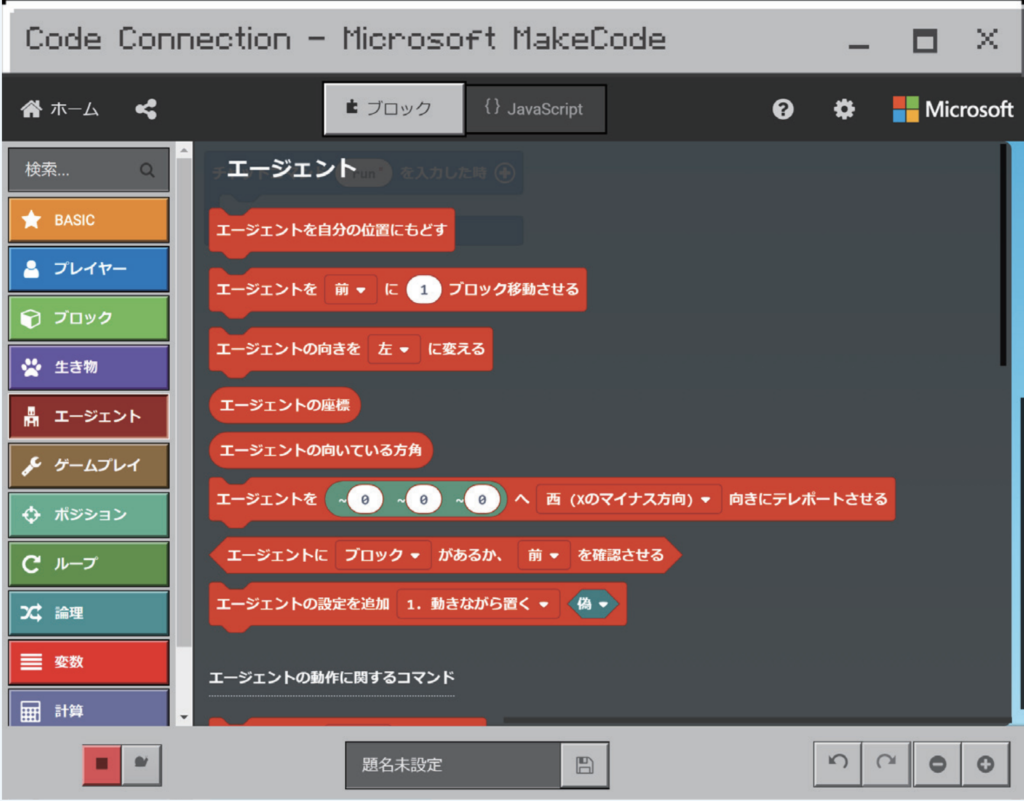Expand the 西 (Xのマイナス方向) facing dropdown
1024x801 pixels.
(628, 498)
